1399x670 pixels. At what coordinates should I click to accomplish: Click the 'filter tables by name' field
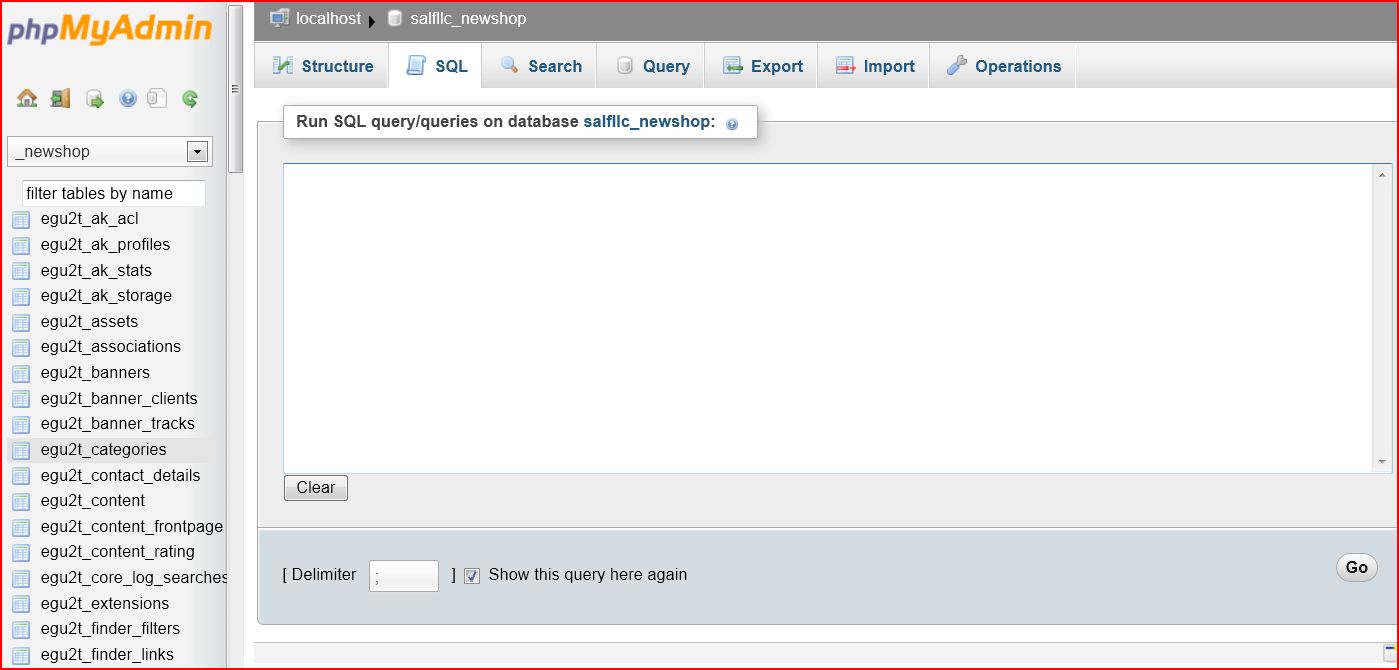pyautogui.click(x=114, y=194)
